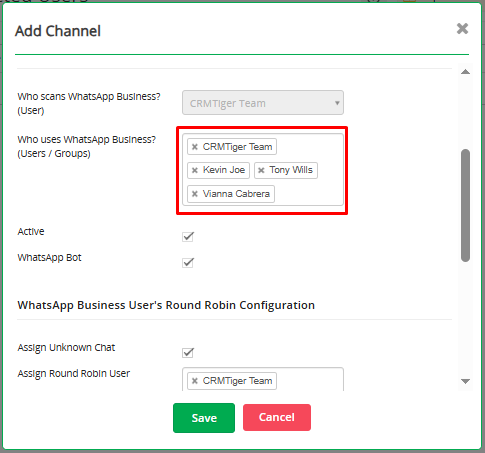Click the Active label
Screen dimensions: 485x453
tap(31, 231)
